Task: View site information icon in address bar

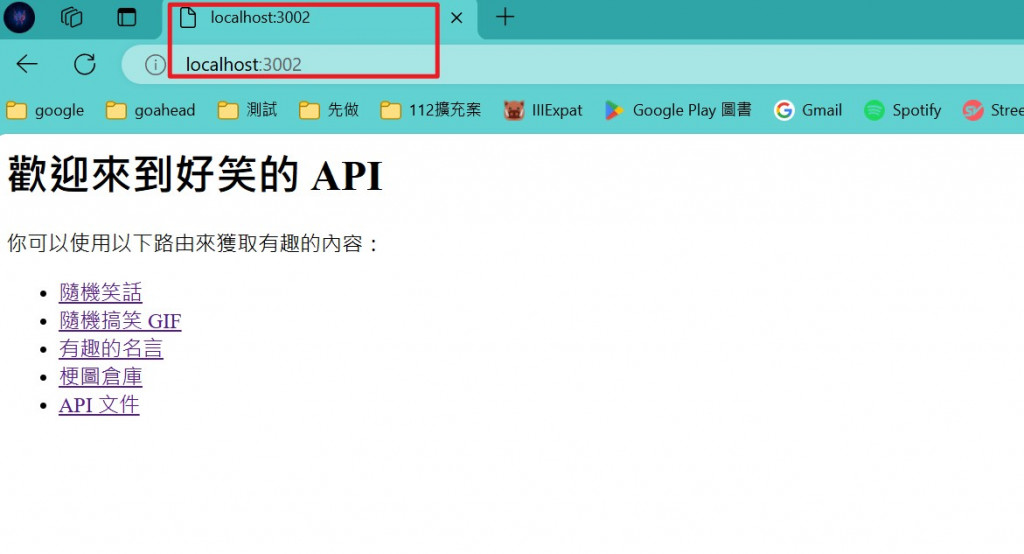Action: pyautogui.click(x=155, y=65)
